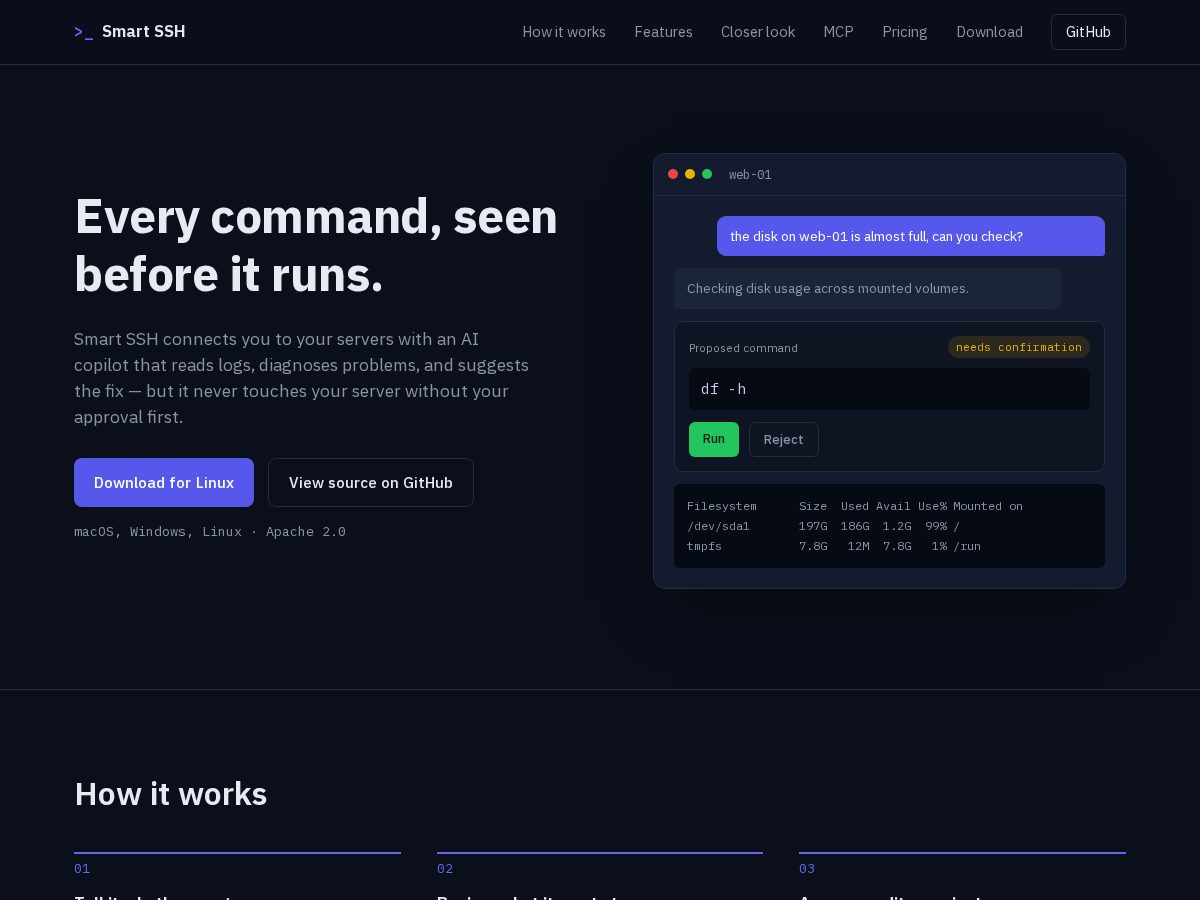The height and width of the screenshot is (900, 1200).
Task: Click the Smart SSH description paragraph
Action: [302, 378]
